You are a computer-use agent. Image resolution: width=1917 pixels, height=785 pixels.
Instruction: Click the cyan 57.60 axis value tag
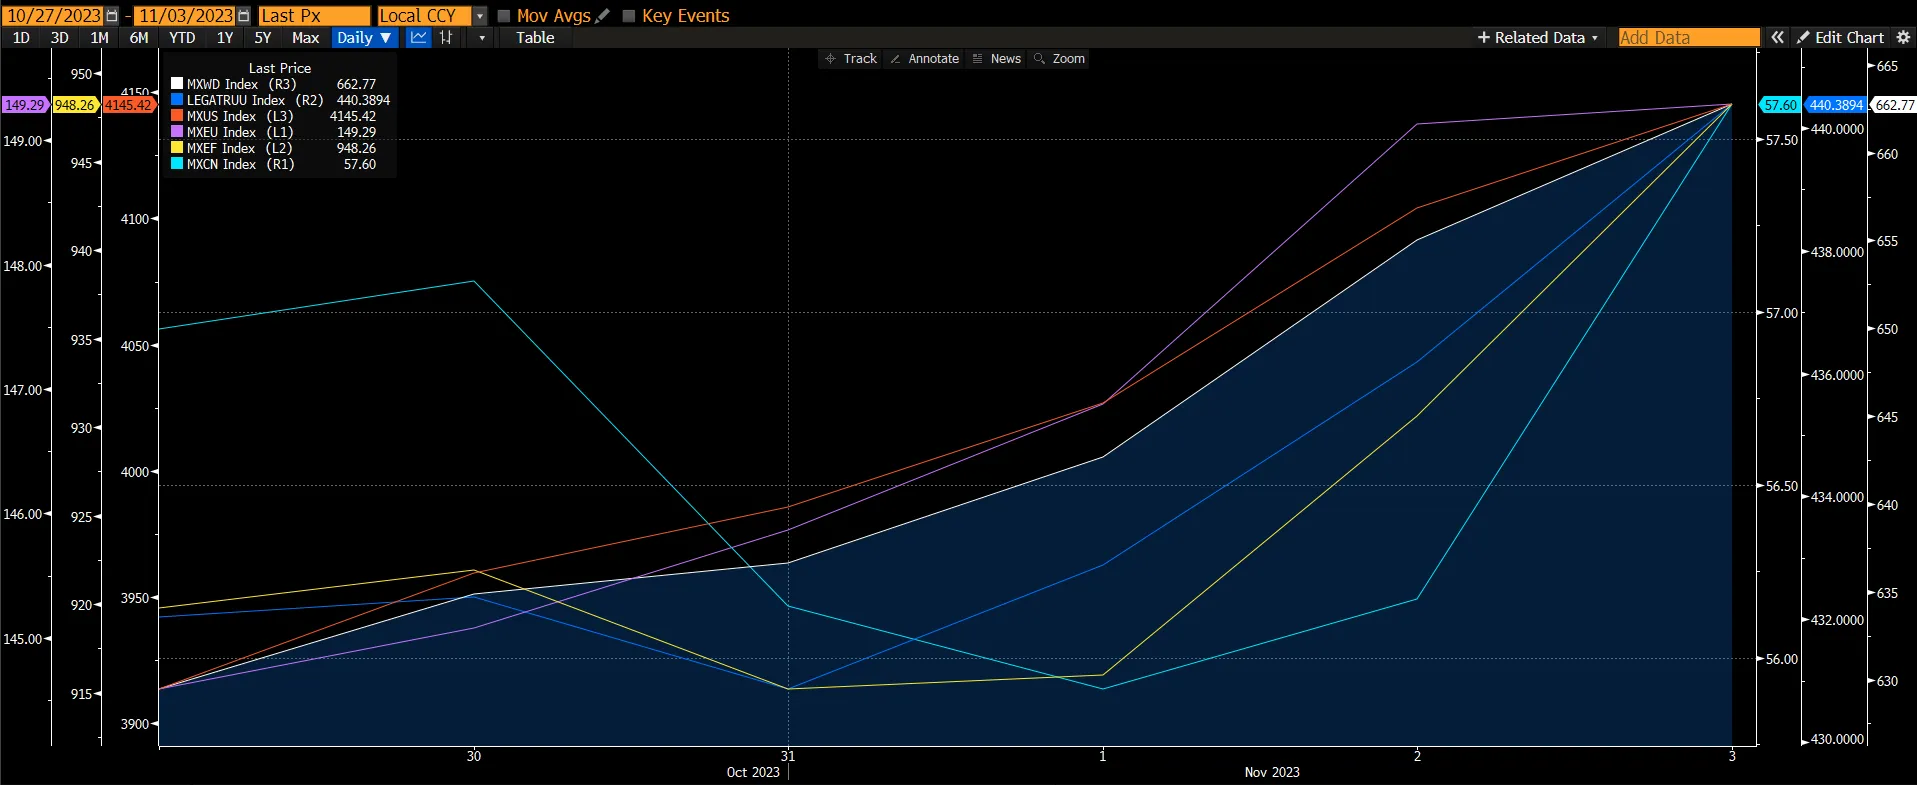point(1780,105)
